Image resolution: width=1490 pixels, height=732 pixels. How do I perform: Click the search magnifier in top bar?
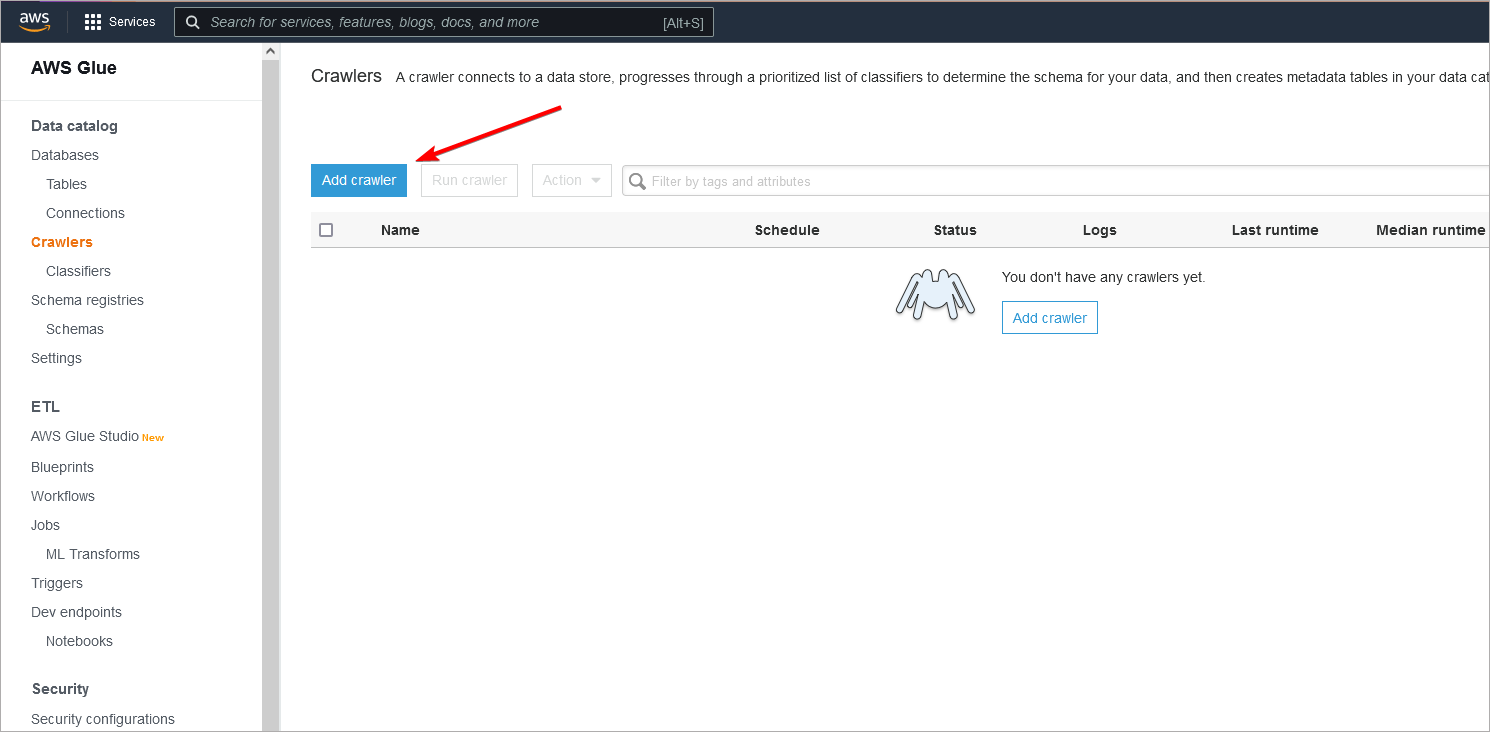pyautogui.click(x=193, y=22)
